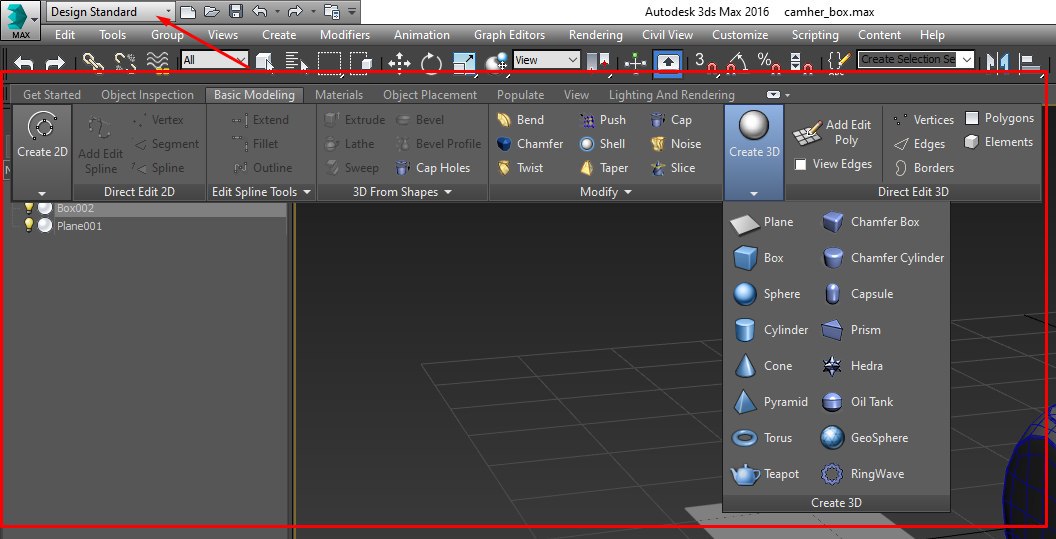Open Create Selection Set dropdown
1056x539 pixels.
pyautogui.click(x=967, y=59)
